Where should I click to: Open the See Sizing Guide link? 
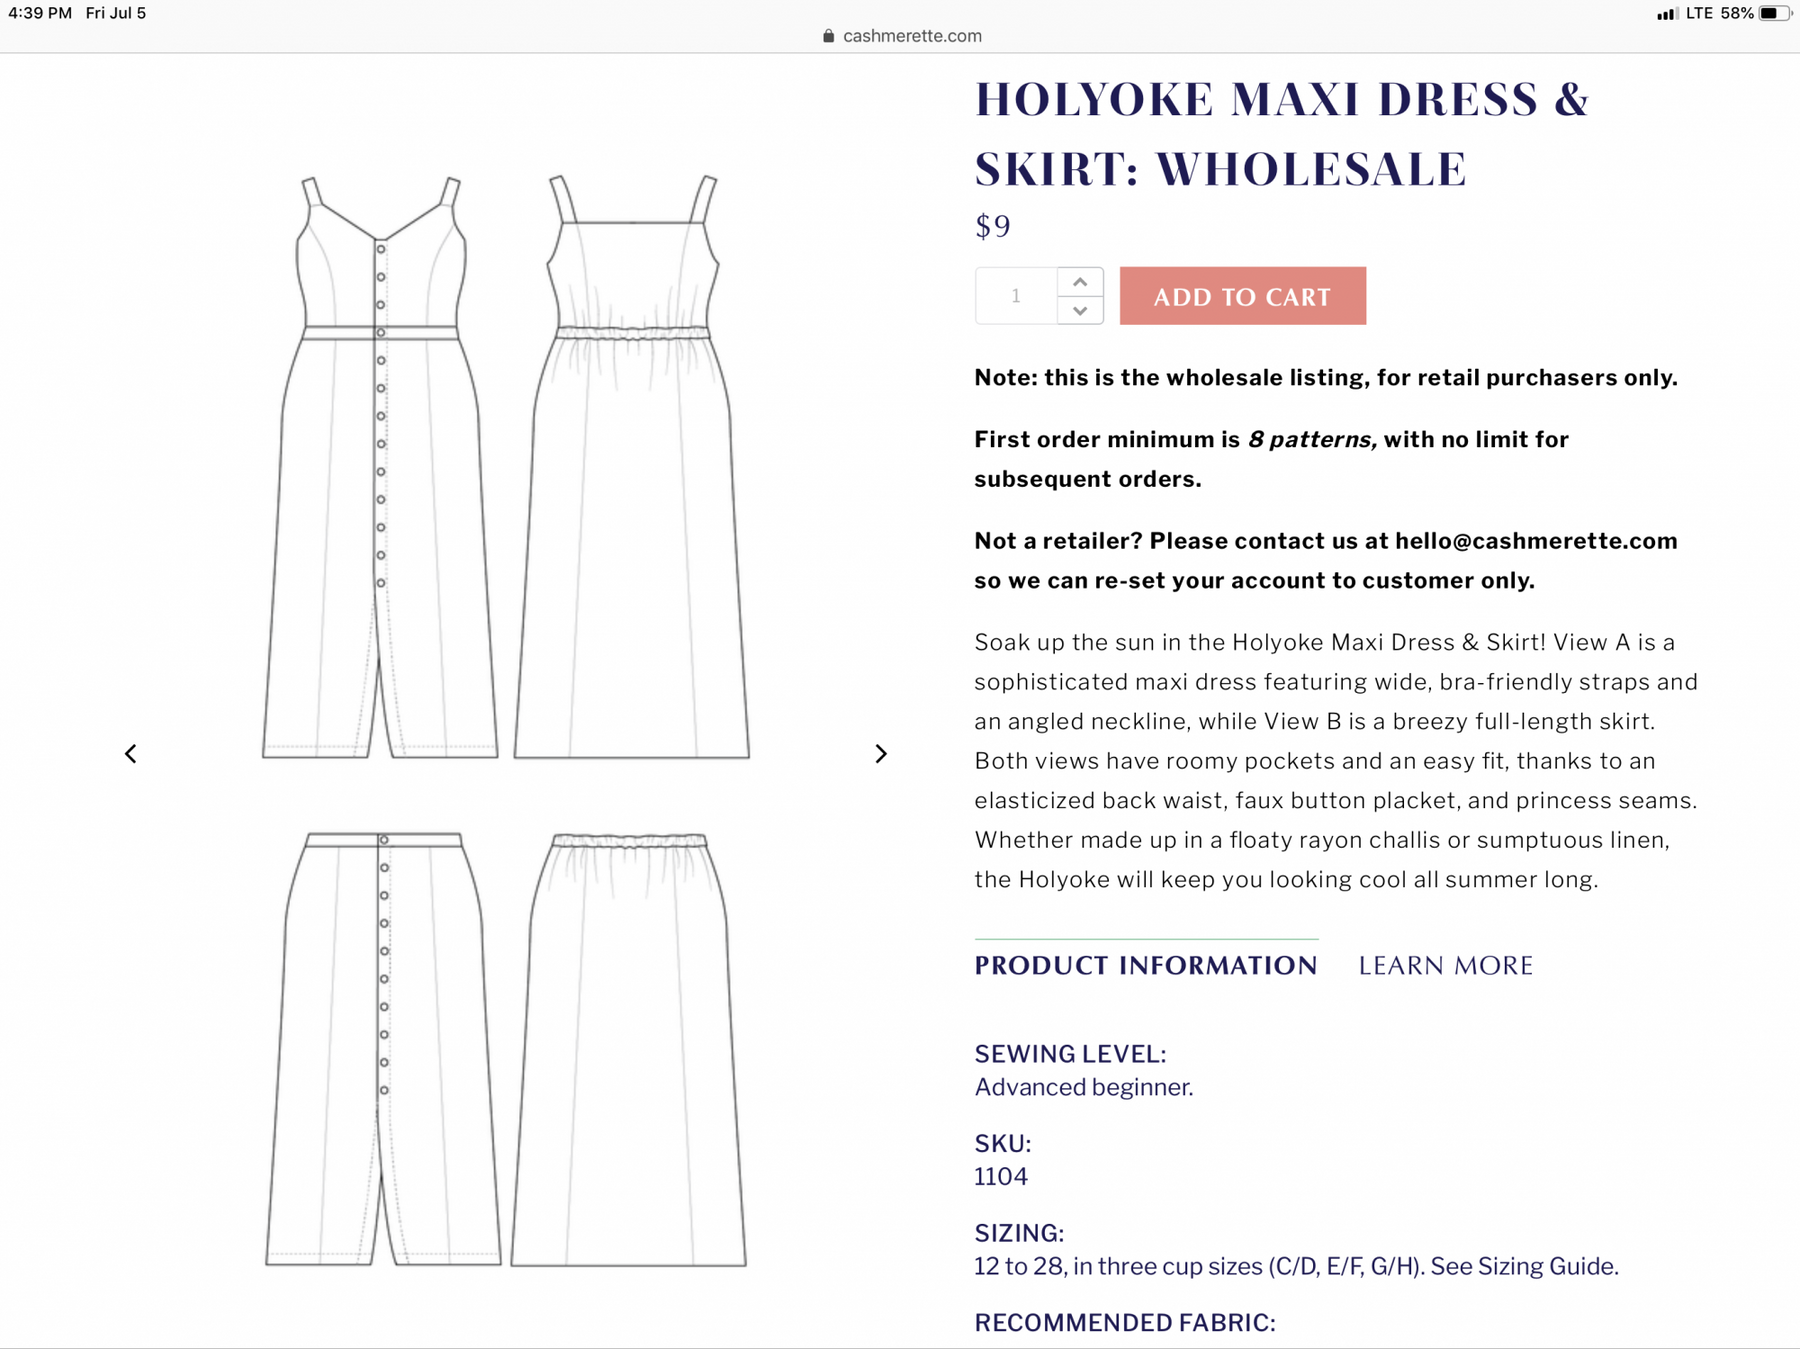1523,1266
